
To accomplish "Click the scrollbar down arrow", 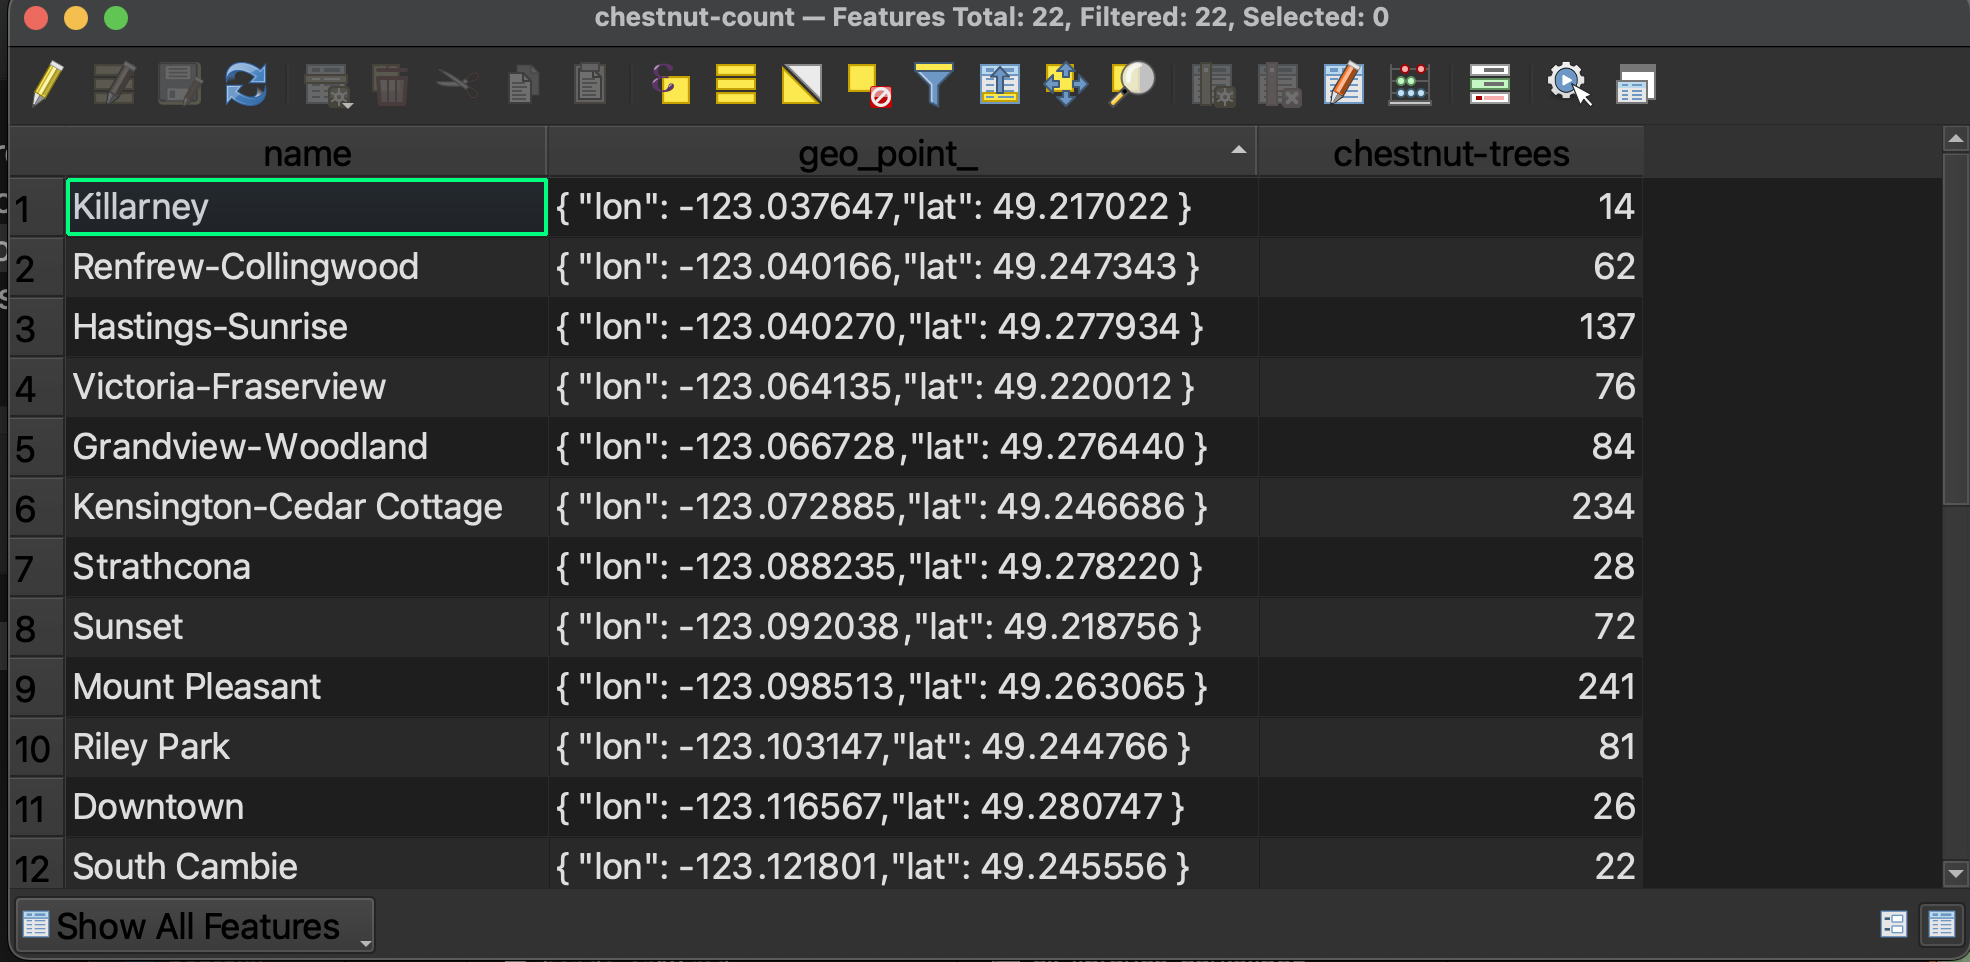I will (x=1955, y=873).
